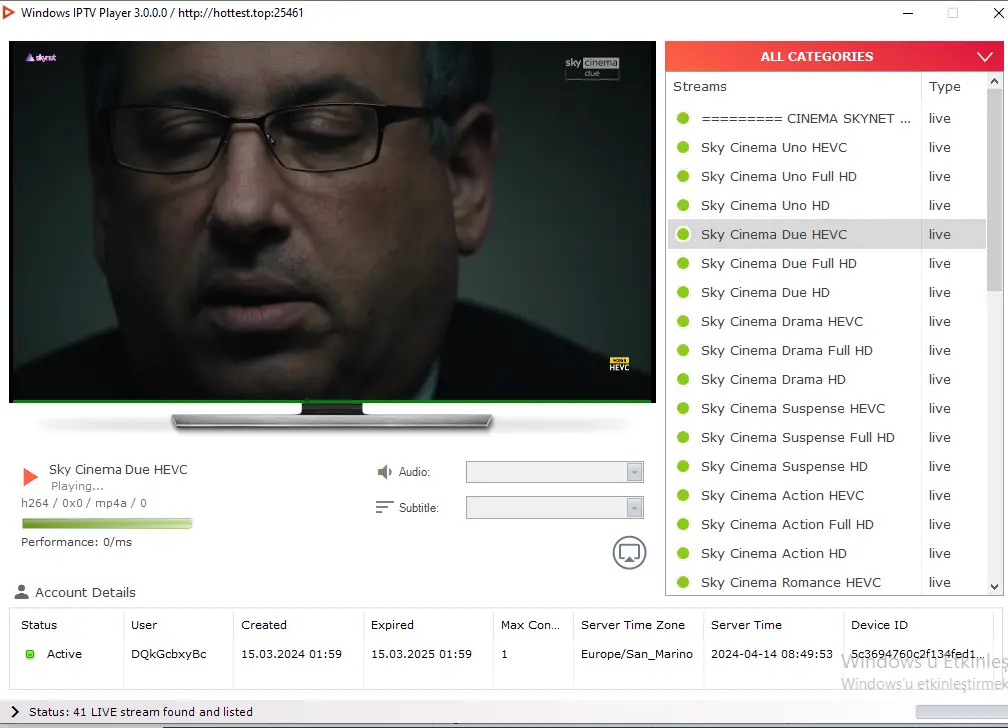Click green dot of Sky Cinema Uno HD
1008x728 pixels.
click(x=683, y=205)
